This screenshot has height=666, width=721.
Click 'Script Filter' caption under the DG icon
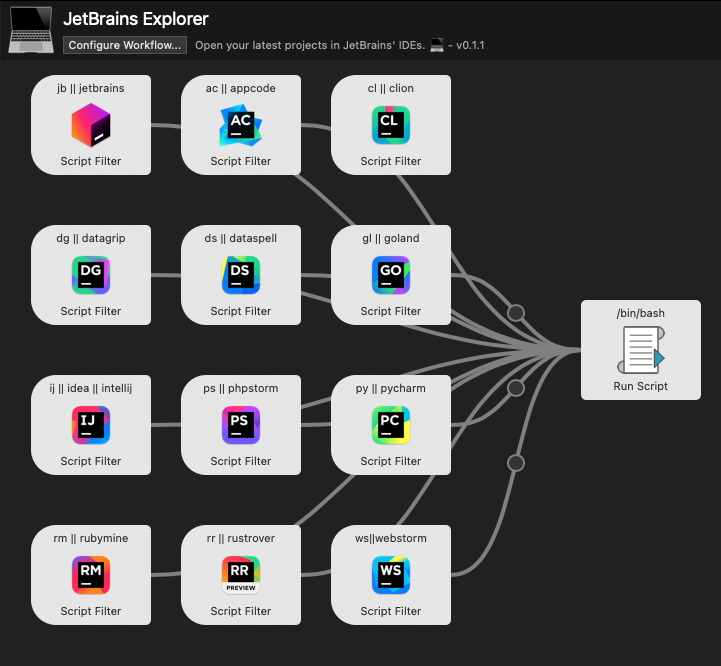click(x=91, y=311)
